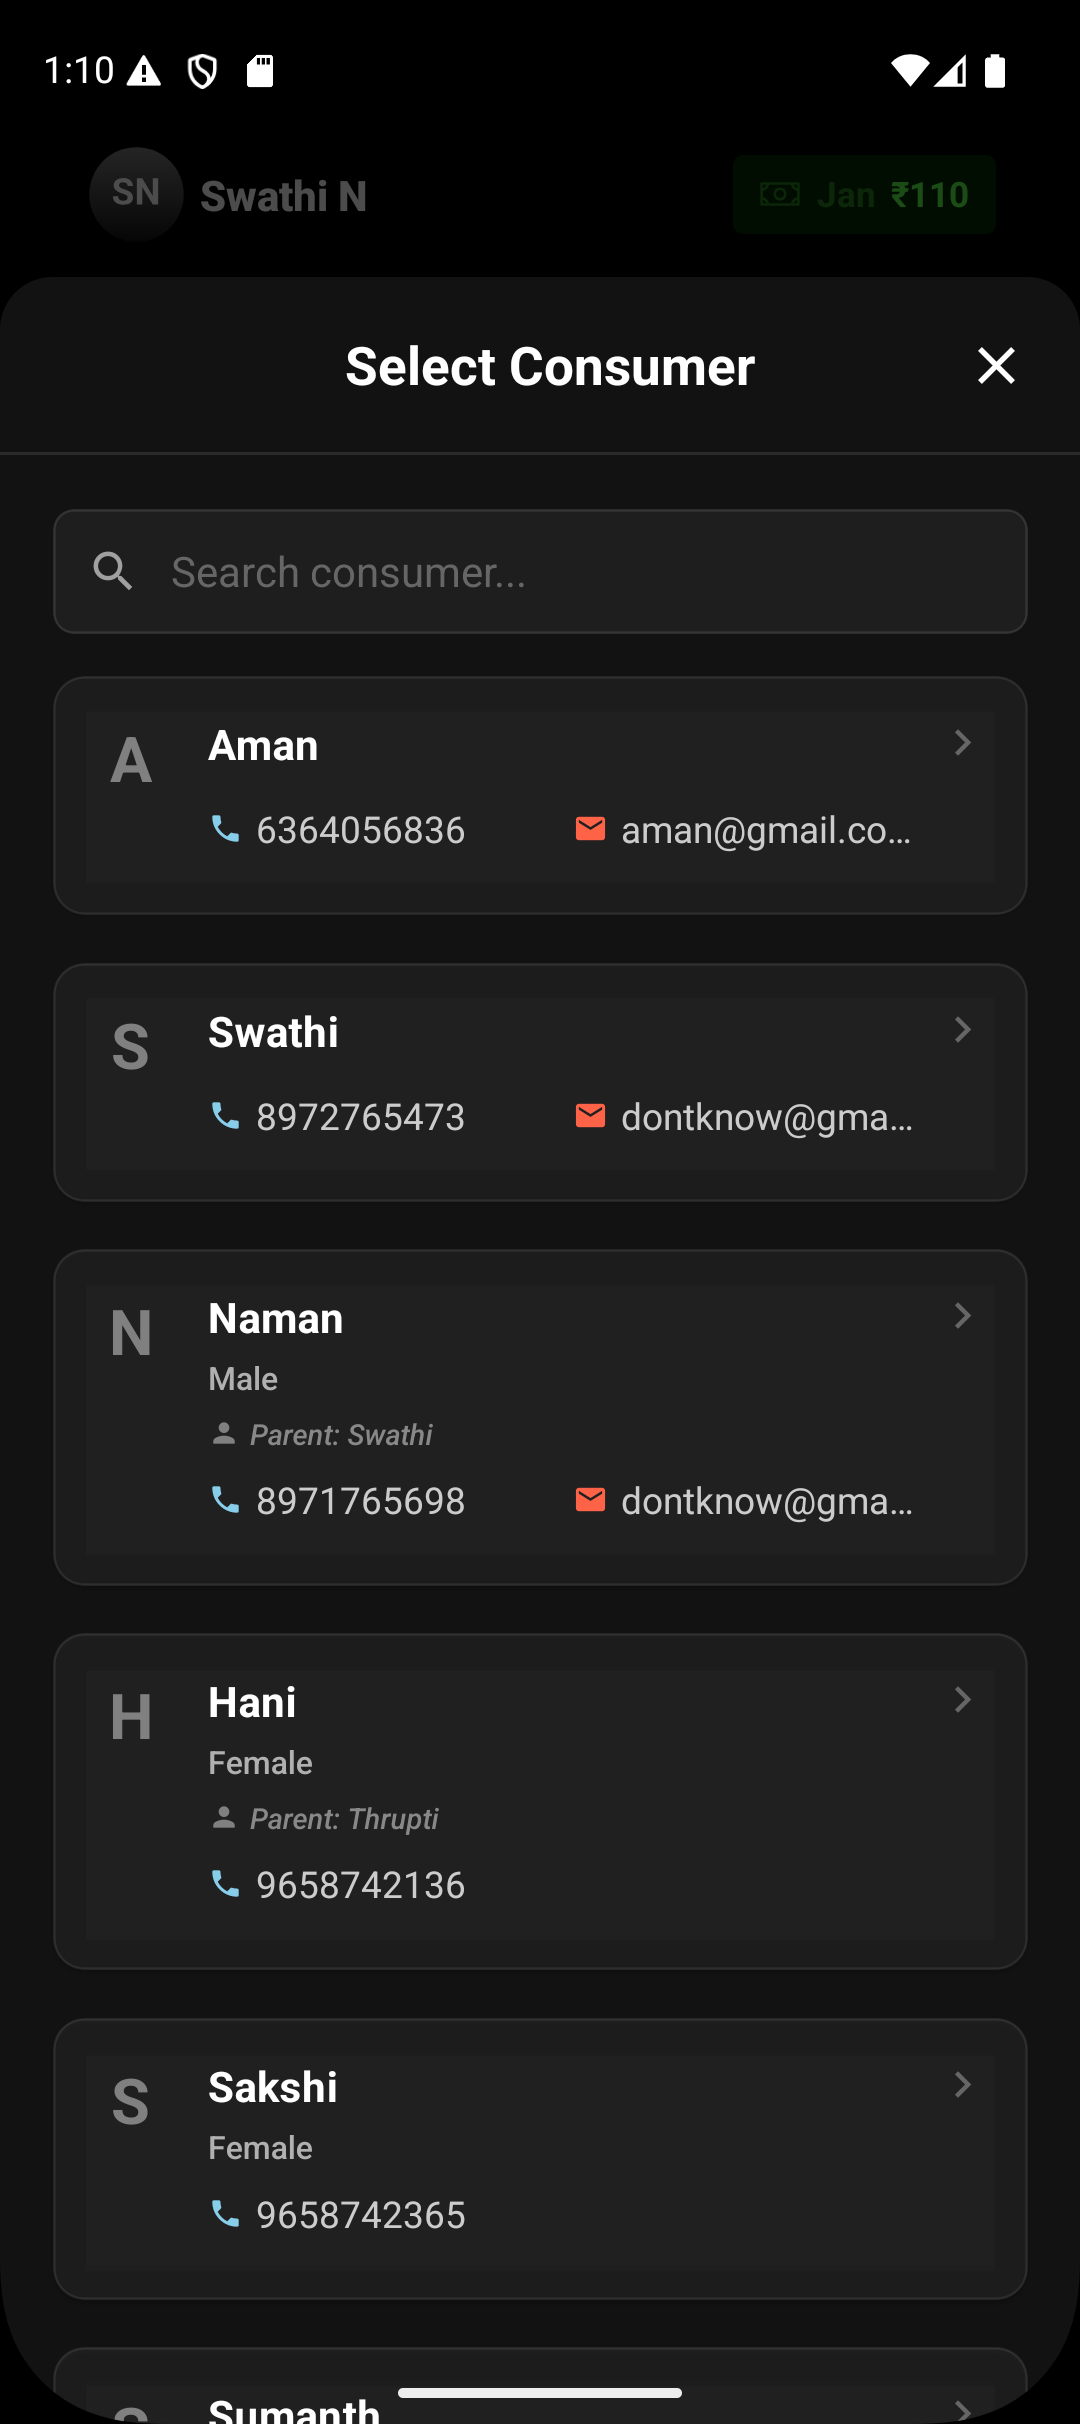Open Naman's chevron arrow

(x=962, y=1316)
